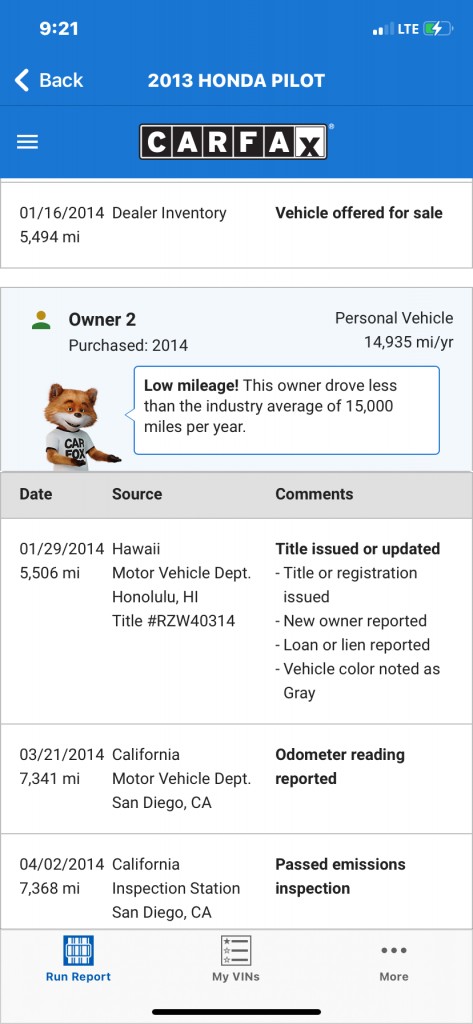Tap the More three-dots icon
This screenshot has width=473, height=1024.
click(394, 950)
